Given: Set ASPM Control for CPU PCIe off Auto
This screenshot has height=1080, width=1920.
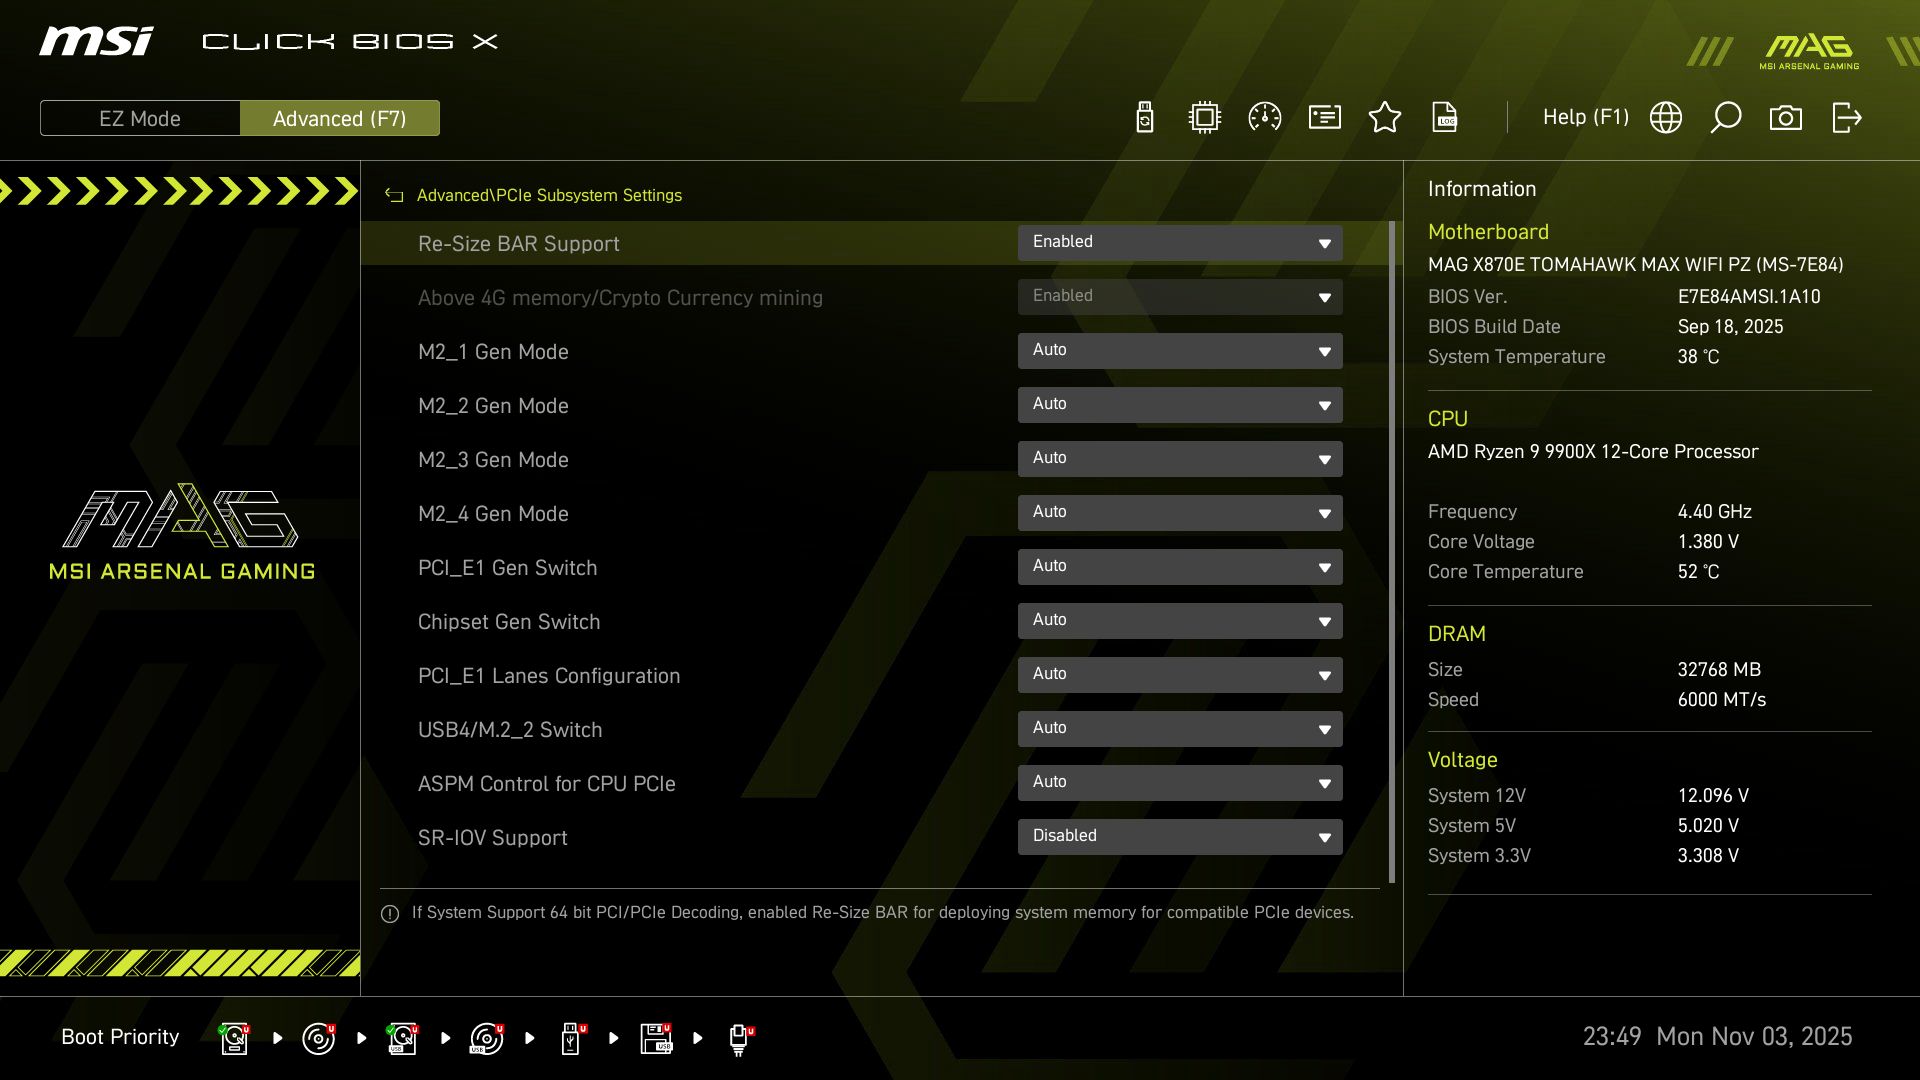Looking at the screenshot, I should tap(1180, 782).
